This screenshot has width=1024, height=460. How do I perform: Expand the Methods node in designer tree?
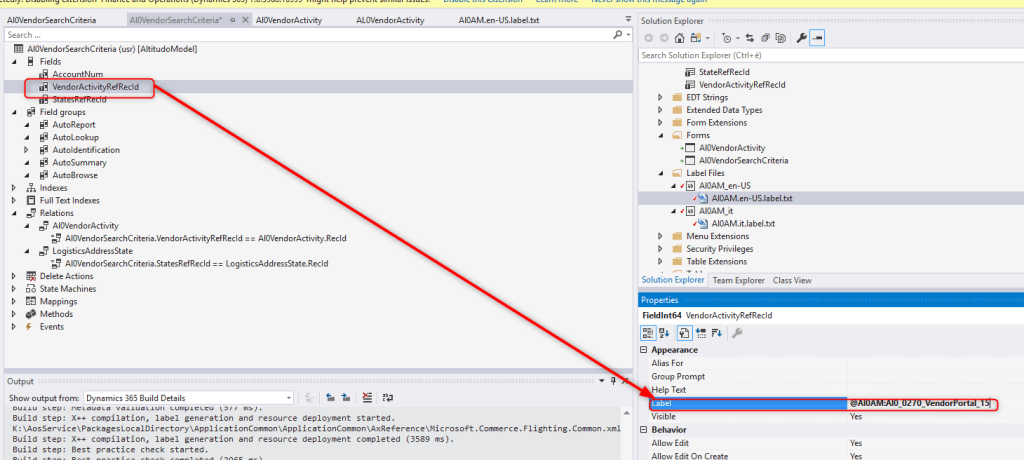[x=15, y=313]
